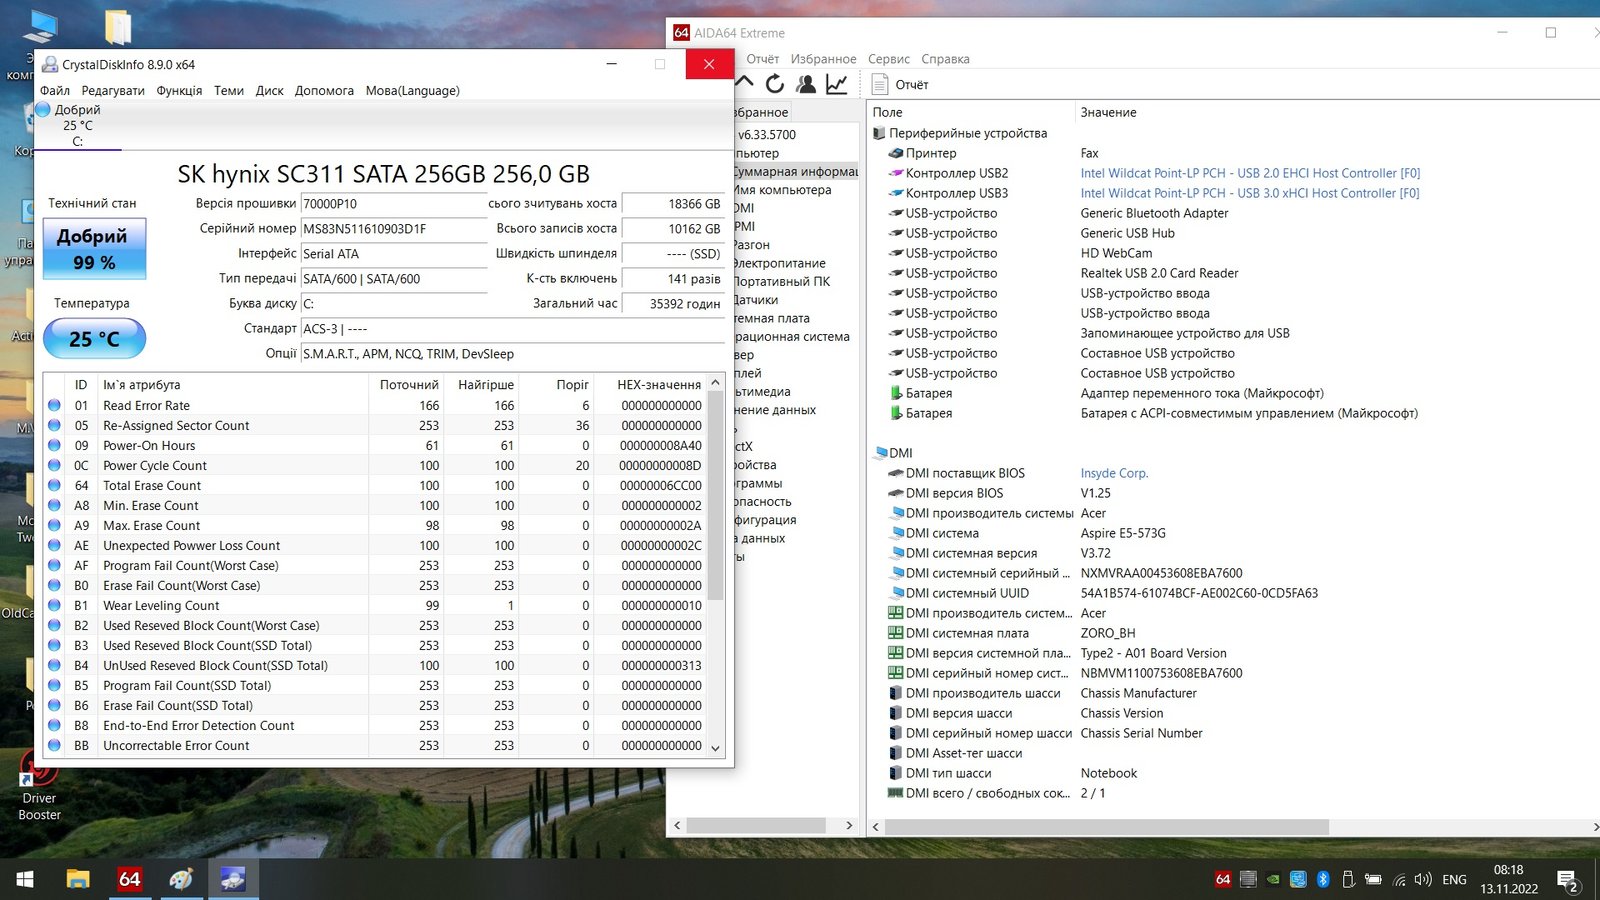Viewport: 1600px width, 900px height.
Task: Open the AIDA64 graph chart toolbar icon
Action: tap(837, 84)
